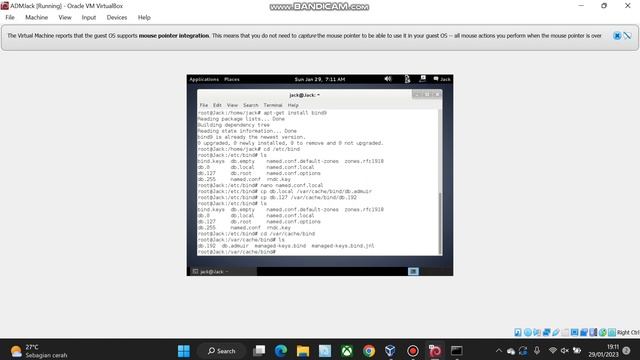The image size is (640, 360).
Task: Click the workspace switcher in guest panel
Action: click(x=413, y=271)
